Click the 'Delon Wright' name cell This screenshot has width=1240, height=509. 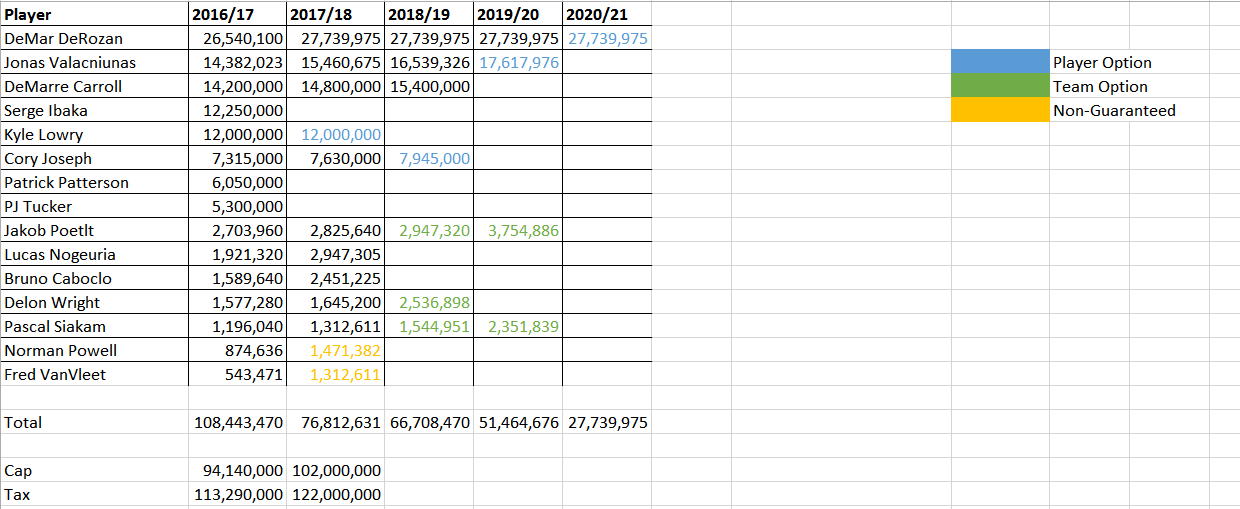(x=94, y=302)
